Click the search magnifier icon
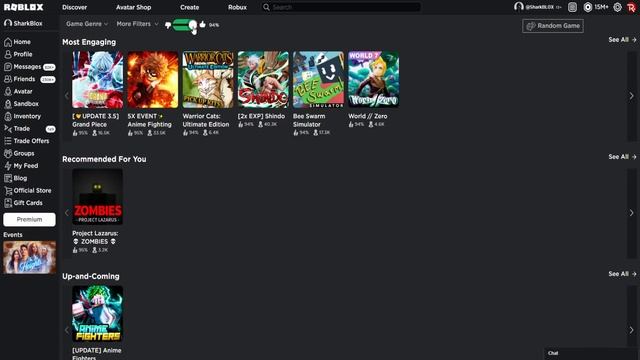The height and width of the screenshot is (360, 640). click(x=266, y=7)
